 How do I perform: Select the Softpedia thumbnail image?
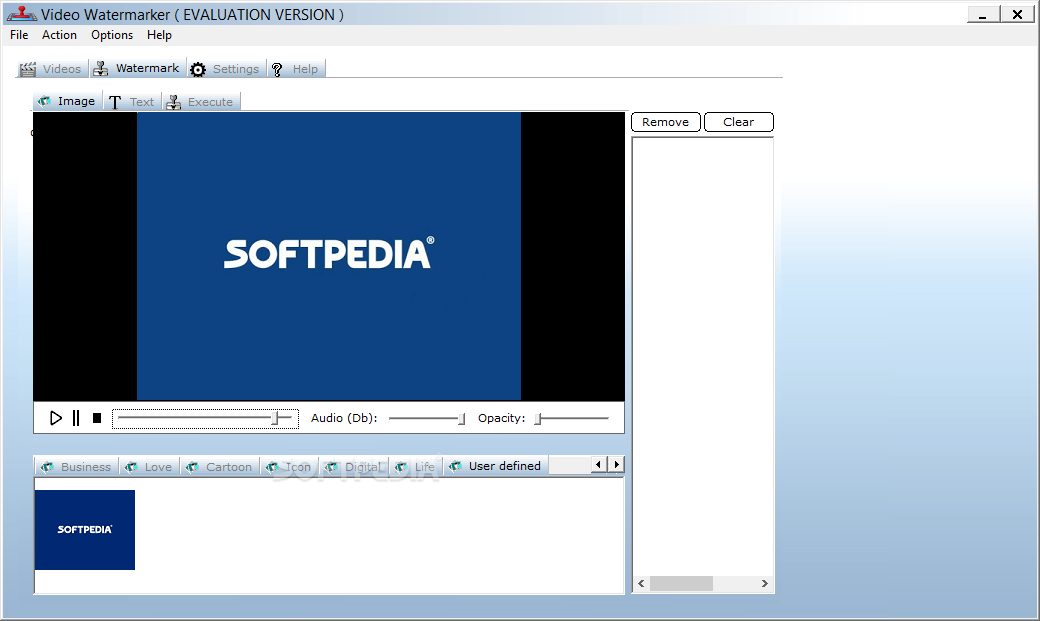pyautogui.click(x=85, y=530)
